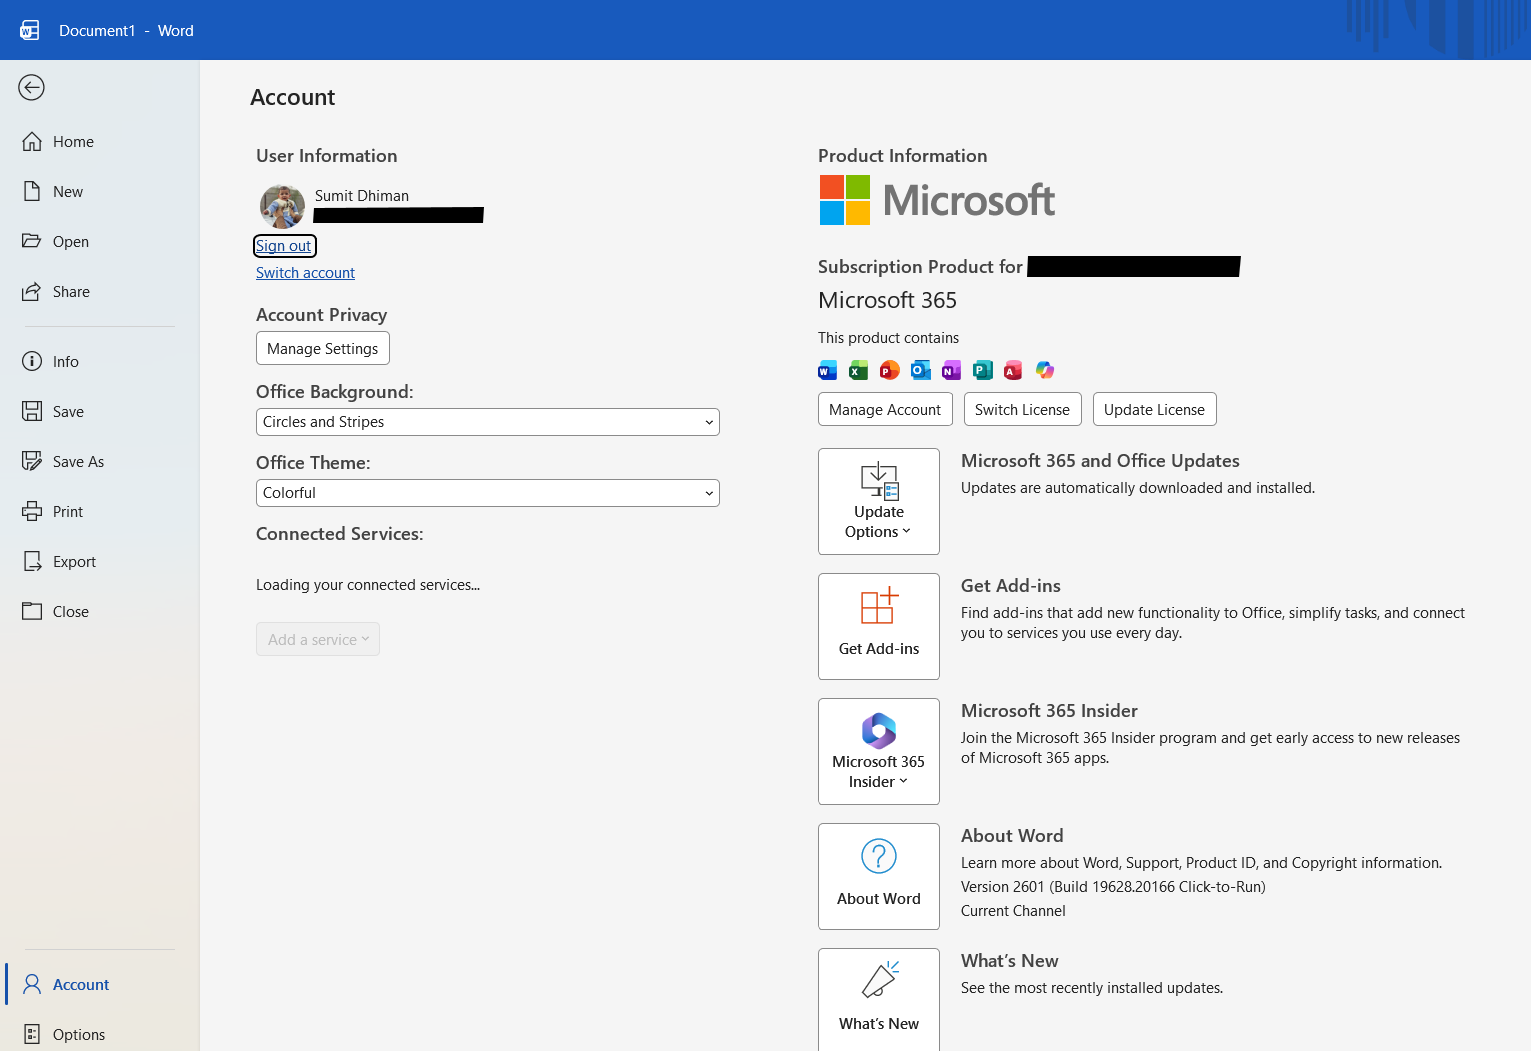The height and width of the screenshot is (1051, 1531).
Task: Click the Access app icon in product list
Action: pyautogui.click(x=1013, y=370)
